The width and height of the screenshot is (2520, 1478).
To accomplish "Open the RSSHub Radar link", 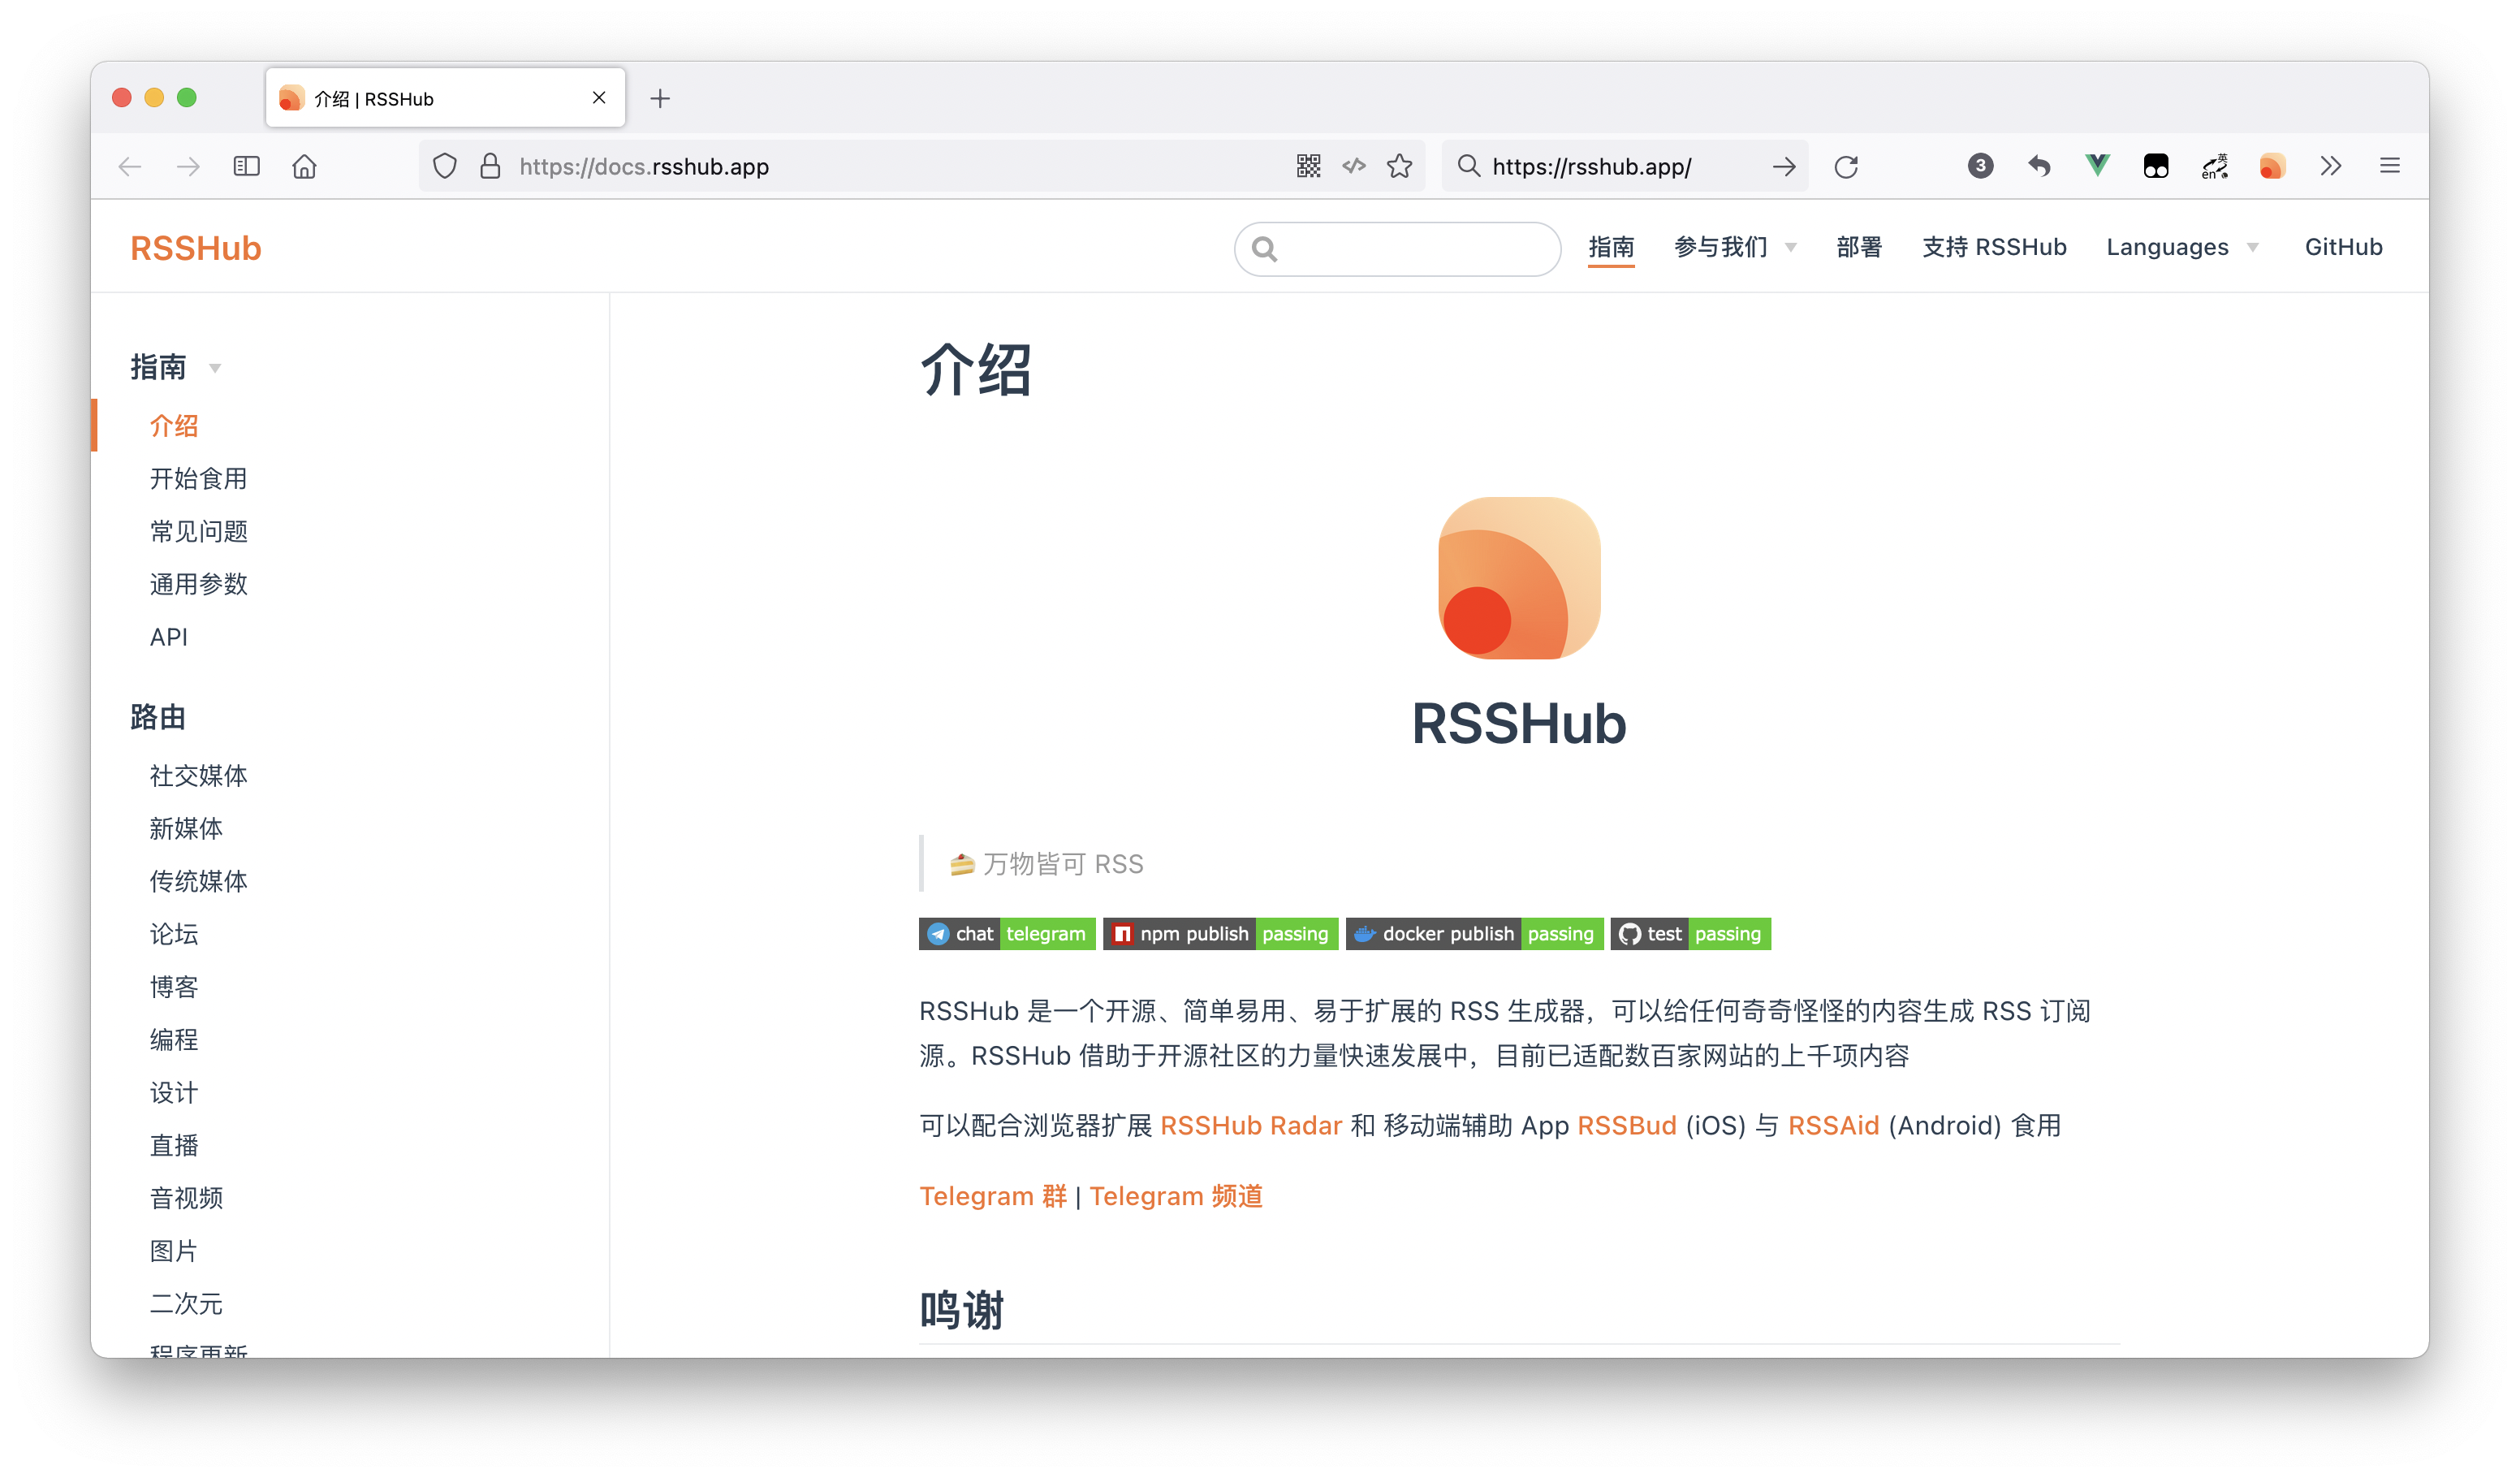I will point(1250,1125).
